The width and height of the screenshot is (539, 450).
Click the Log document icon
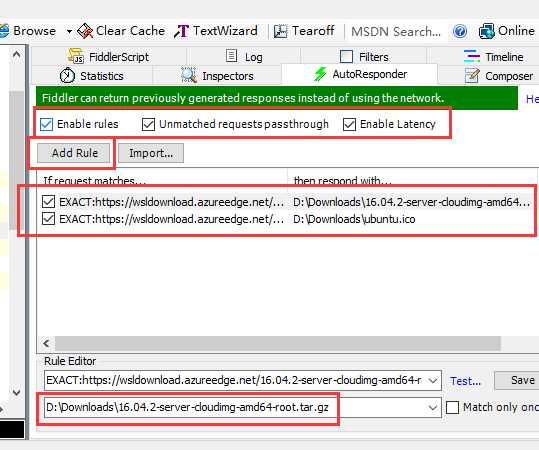point(231,56)
